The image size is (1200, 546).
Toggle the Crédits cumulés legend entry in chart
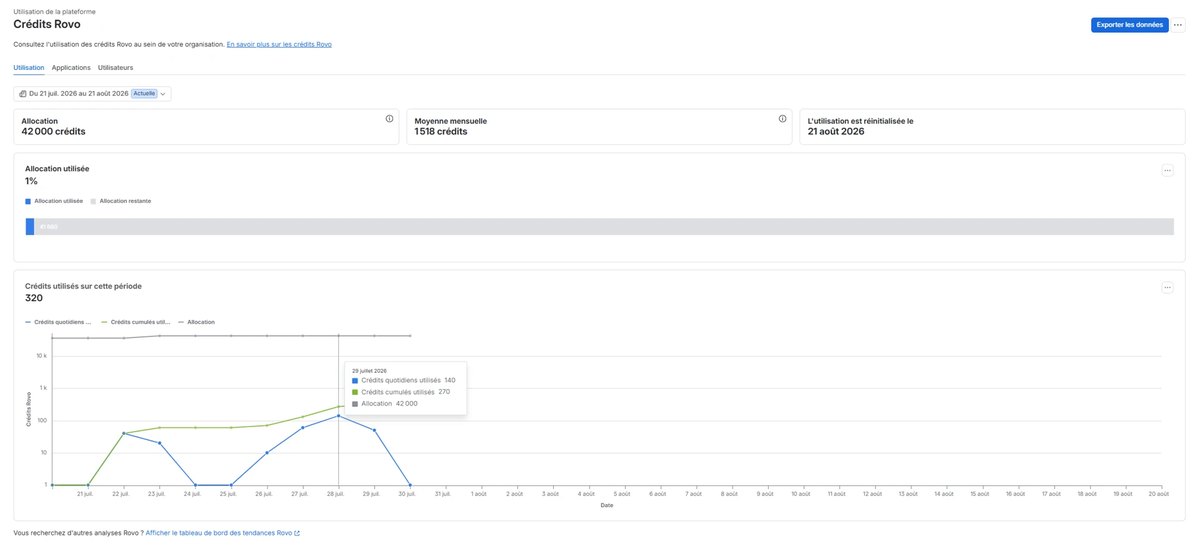[x=135, y=322]
